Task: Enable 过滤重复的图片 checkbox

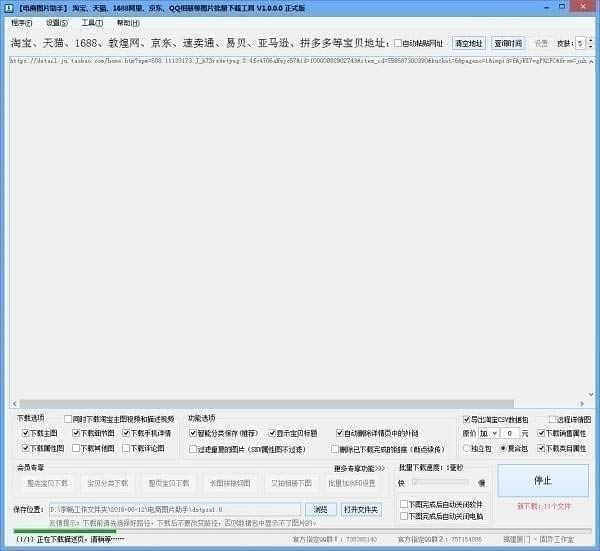Action: (x=193, y=449)
